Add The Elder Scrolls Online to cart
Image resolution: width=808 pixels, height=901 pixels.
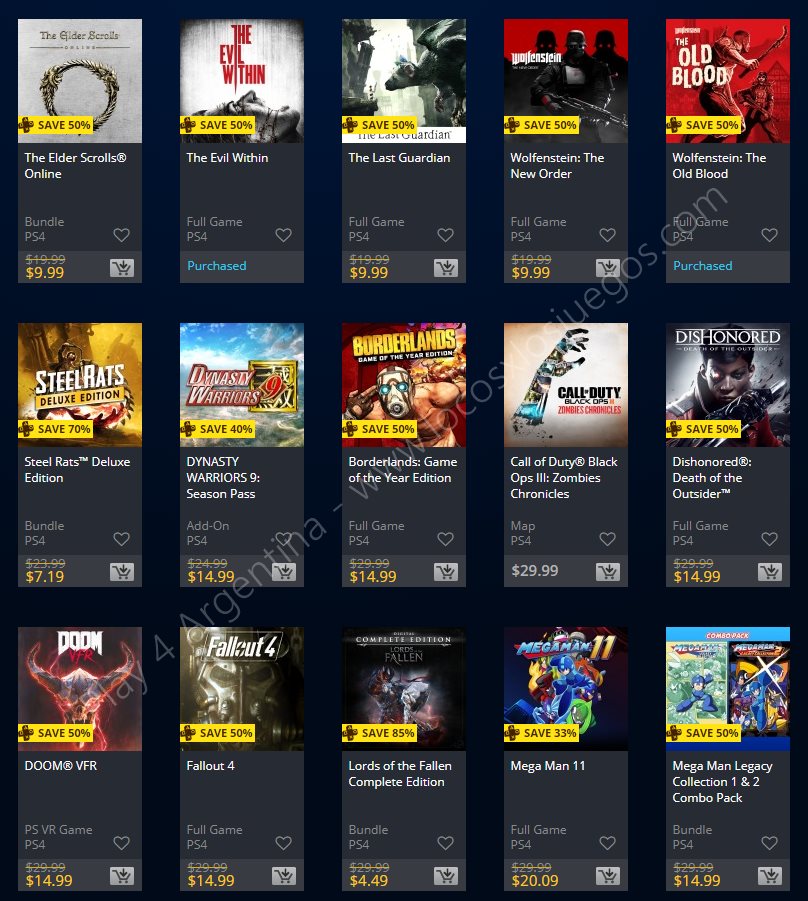tap(122, 268)
